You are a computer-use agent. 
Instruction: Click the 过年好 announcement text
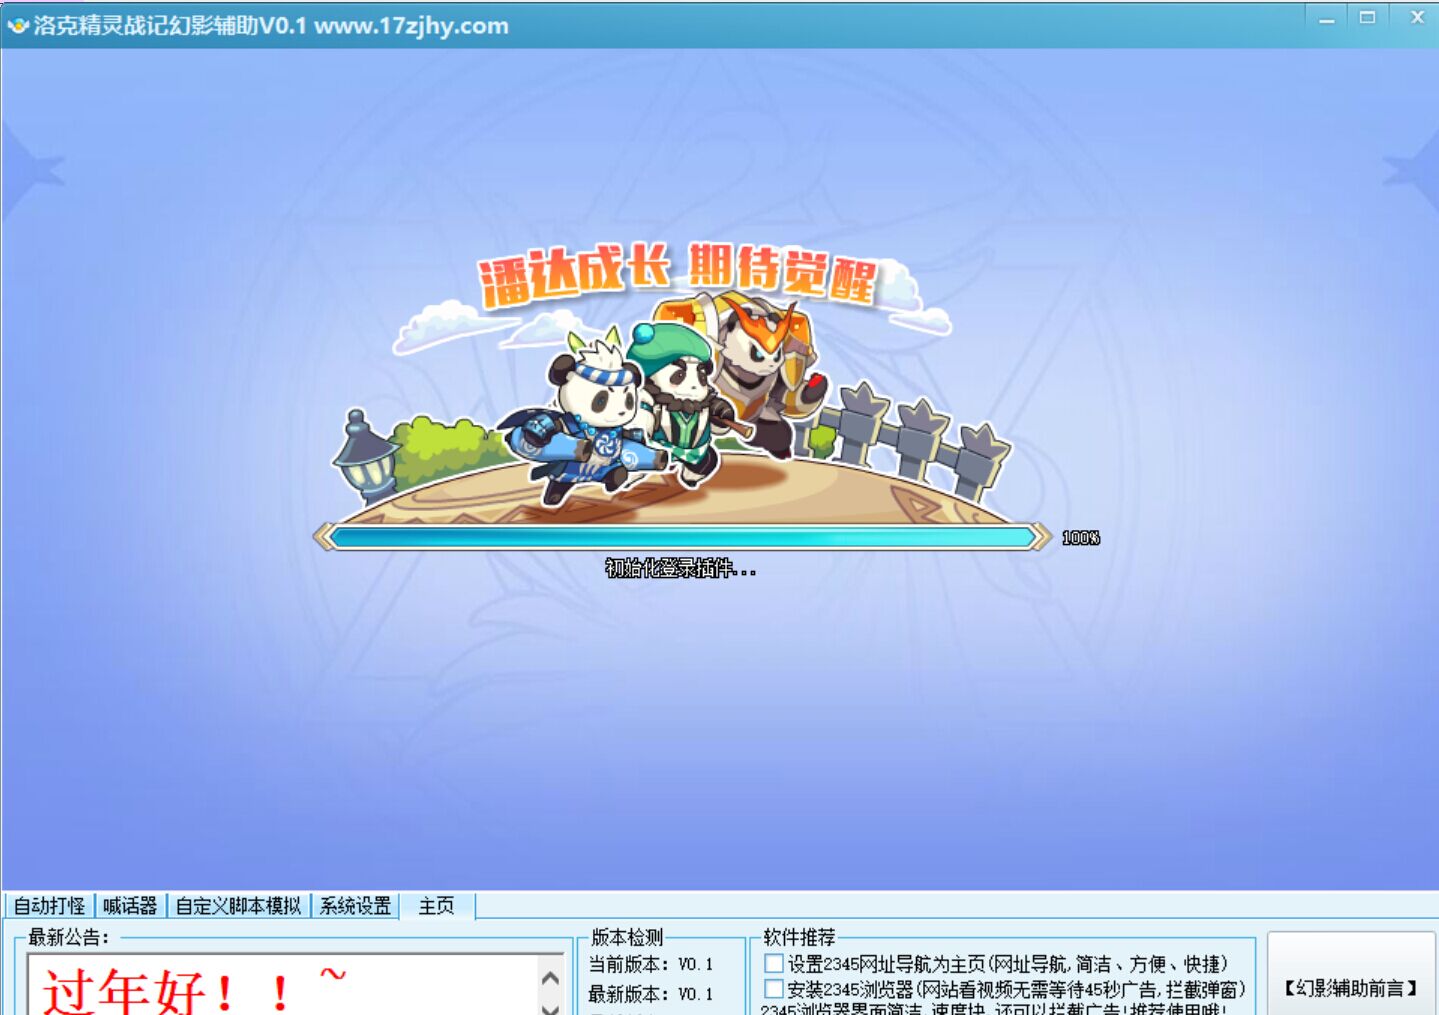point(195,990)
